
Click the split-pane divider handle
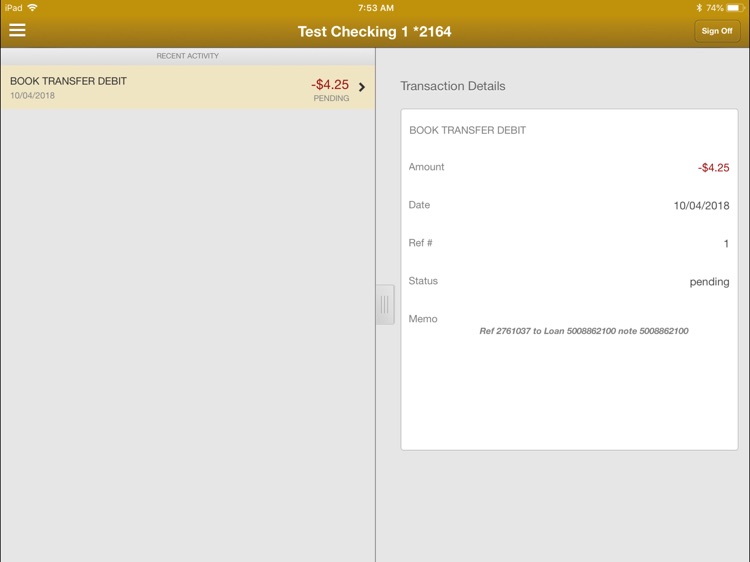coord(385,305)
